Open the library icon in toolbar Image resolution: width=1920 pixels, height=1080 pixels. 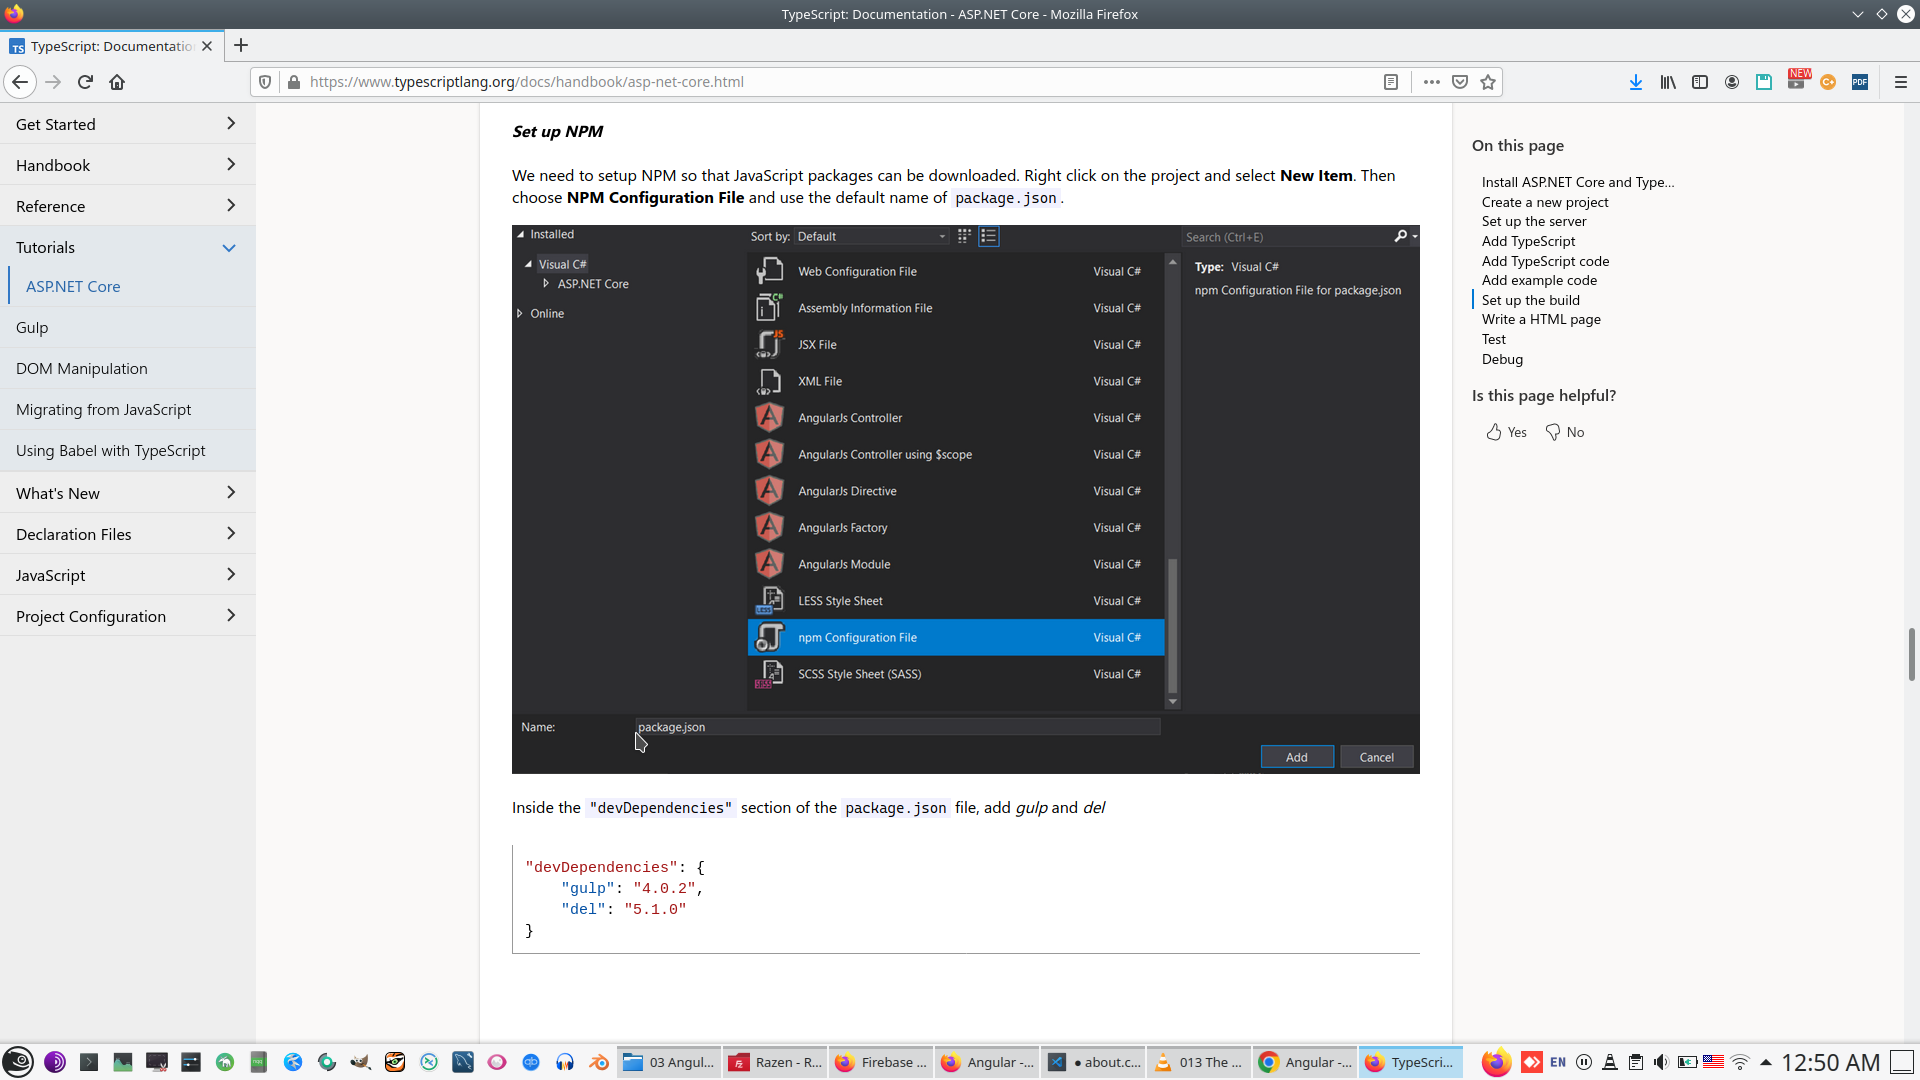click(x=1667, y=82)
